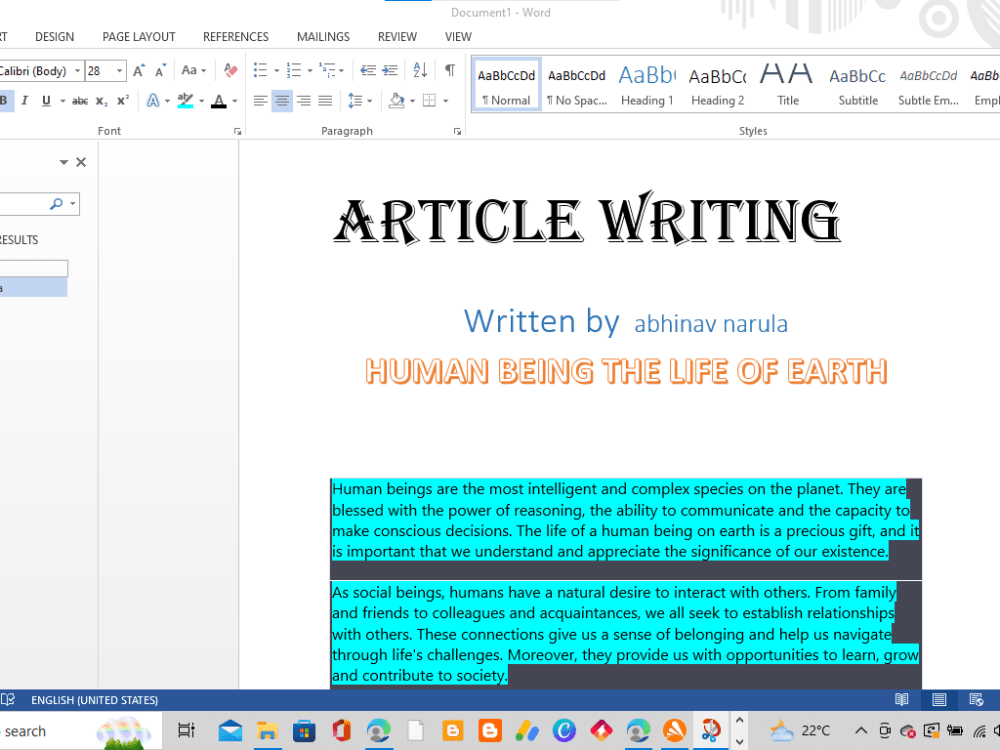
Task: Open Mail app from taskbar
Action: coord(230,731)
